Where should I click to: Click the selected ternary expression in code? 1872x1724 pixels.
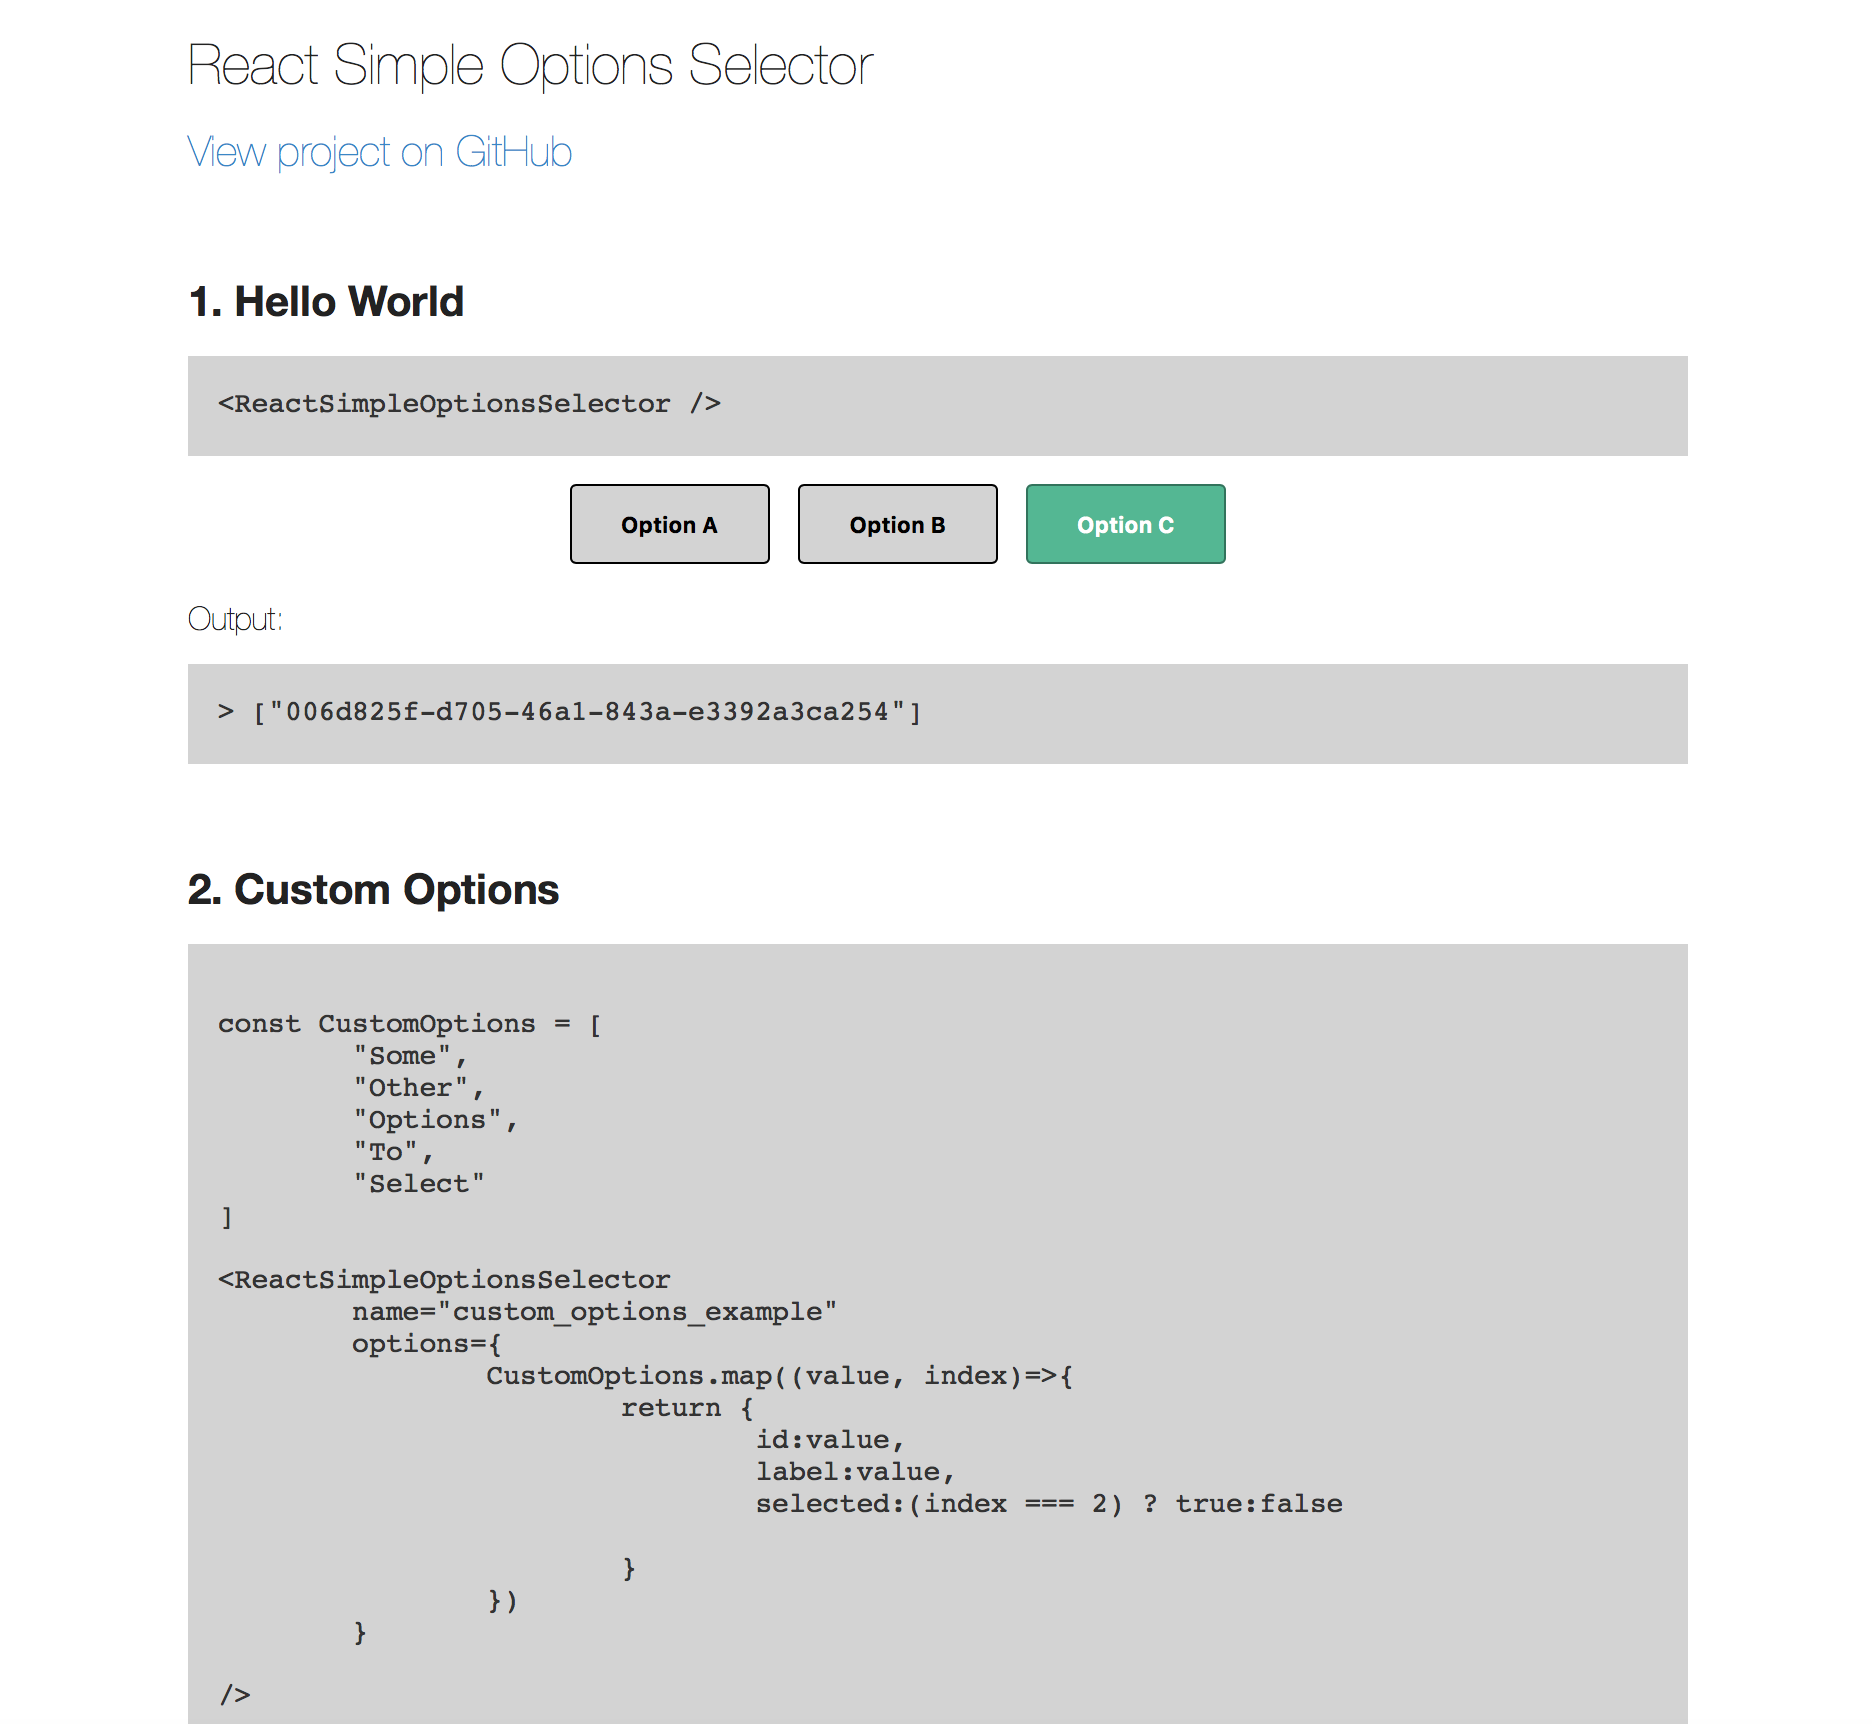coord(1048,1503)
